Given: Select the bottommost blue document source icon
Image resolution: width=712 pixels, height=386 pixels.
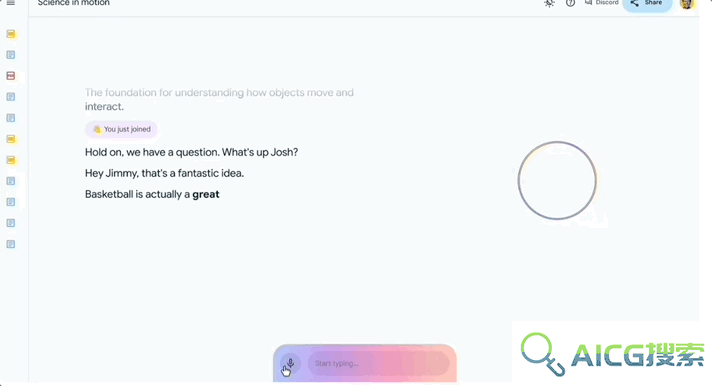Looking at the screenshot, I should click(11, 244).
